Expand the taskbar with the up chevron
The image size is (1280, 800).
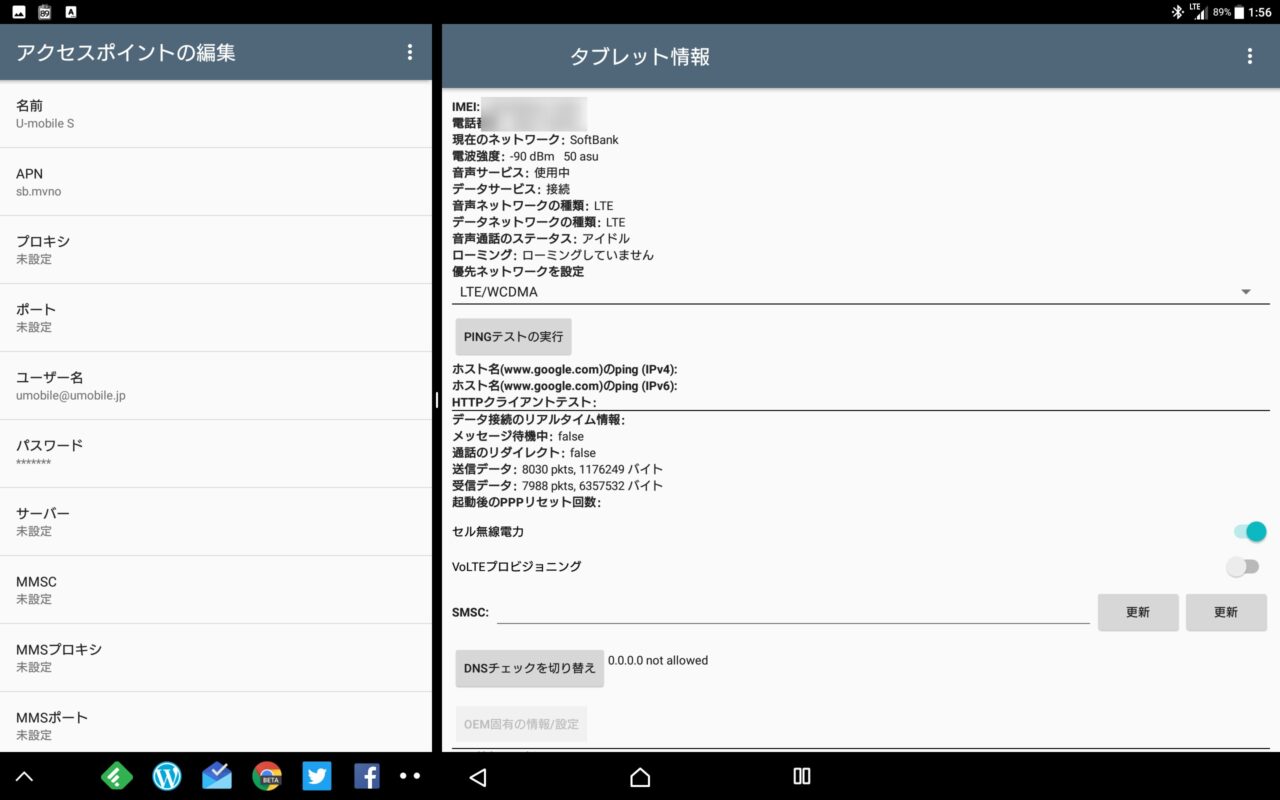(25, 776)
